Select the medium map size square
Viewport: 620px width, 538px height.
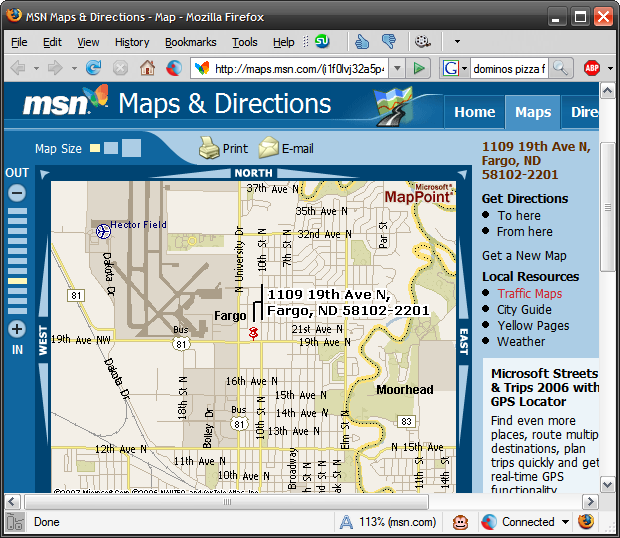coord(111,148)
